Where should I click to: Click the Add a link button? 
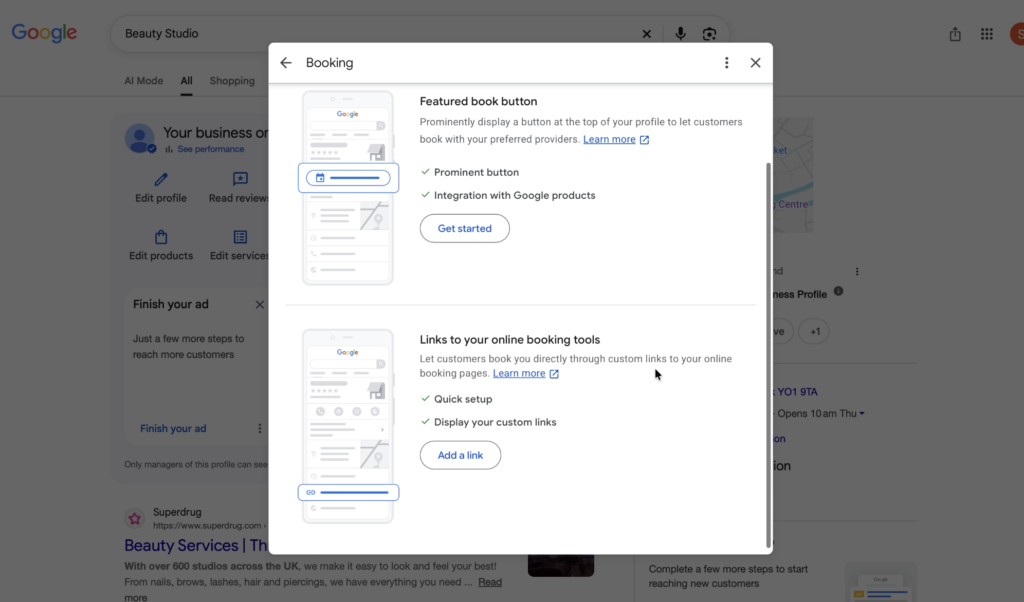(460, 455)
